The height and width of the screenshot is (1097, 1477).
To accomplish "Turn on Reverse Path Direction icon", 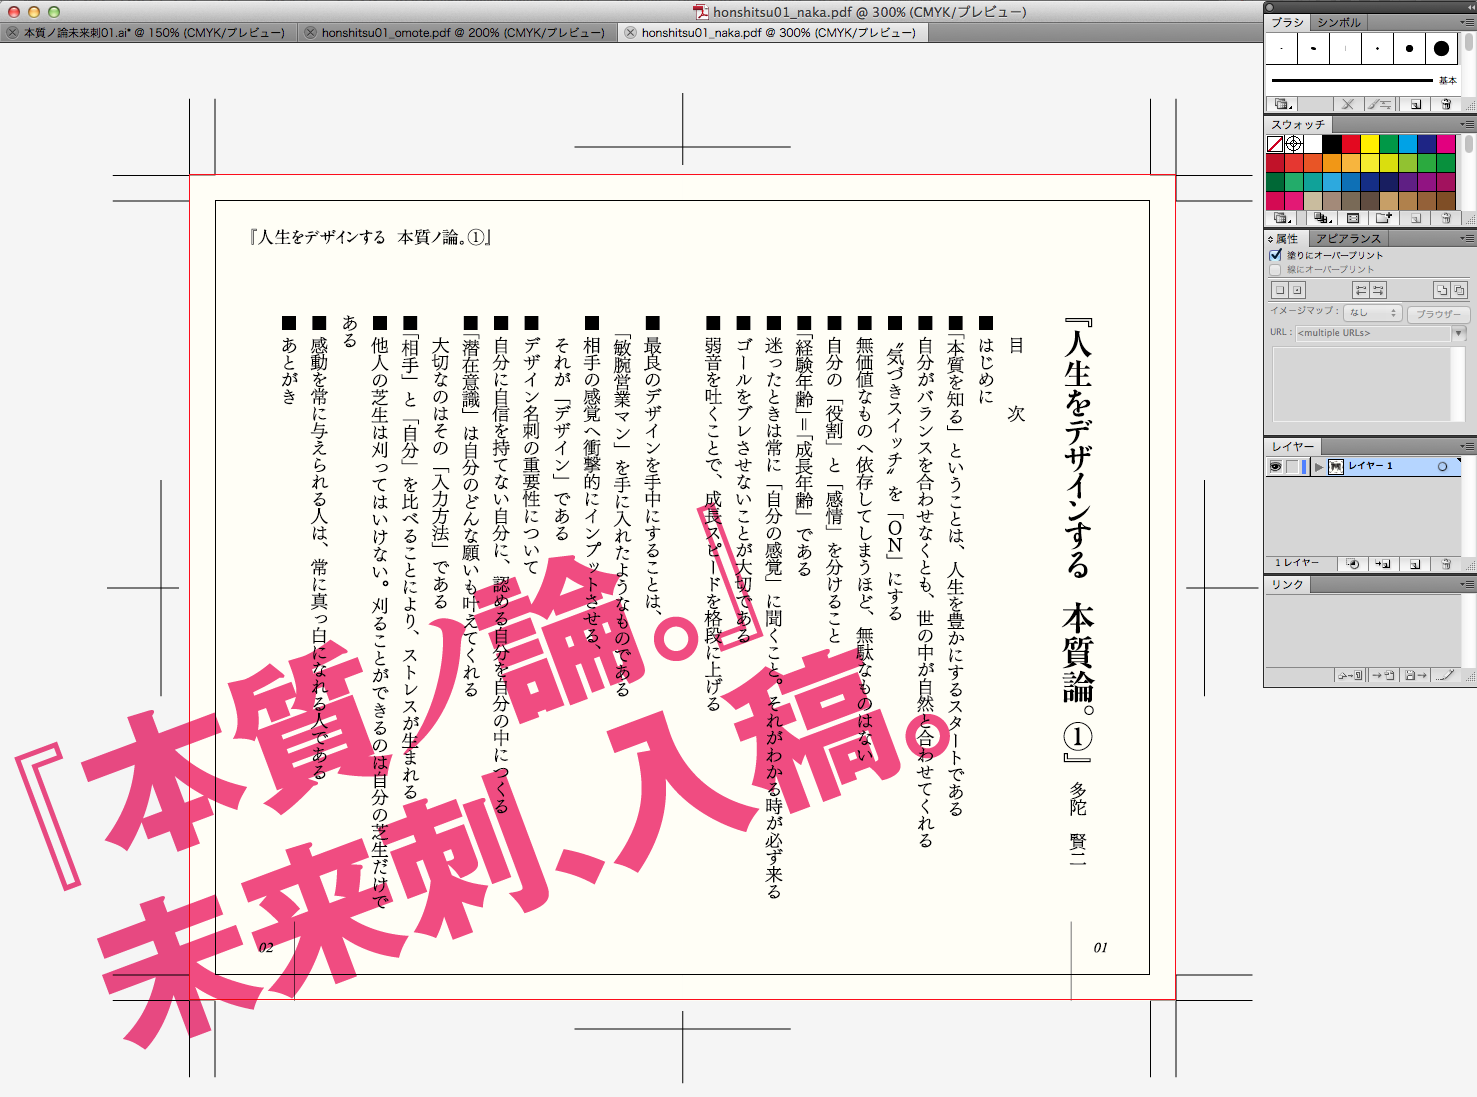I will coord(1378,290).
